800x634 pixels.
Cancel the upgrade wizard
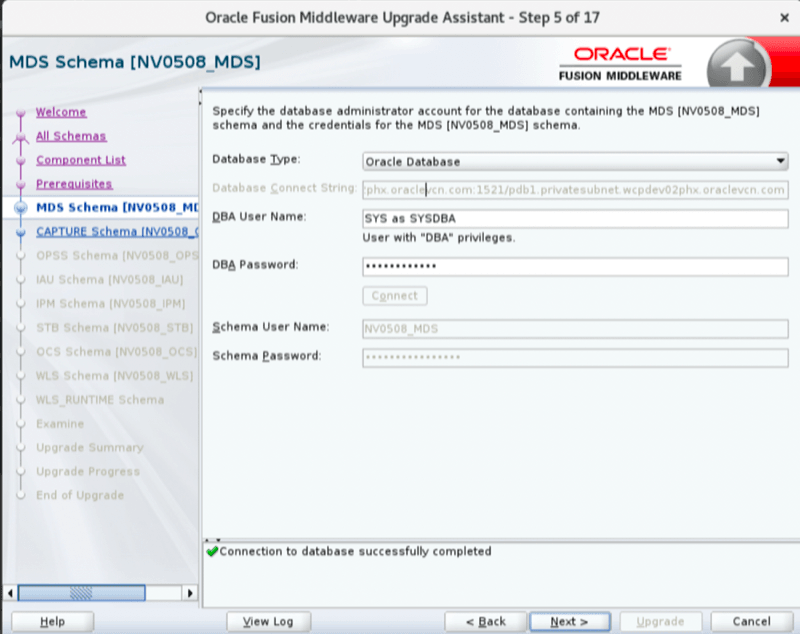point(752,621)
